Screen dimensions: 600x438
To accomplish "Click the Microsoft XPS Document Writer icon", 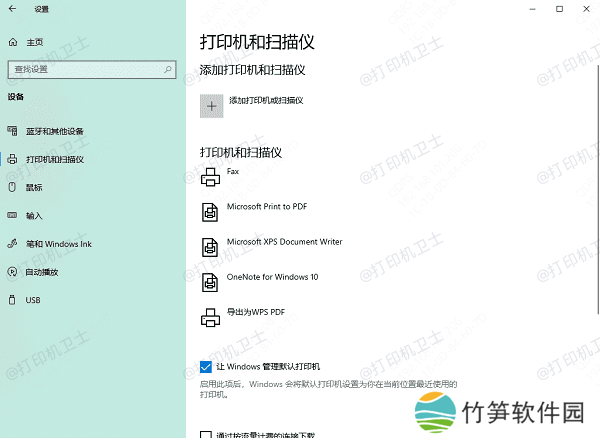I will point(210,247).
